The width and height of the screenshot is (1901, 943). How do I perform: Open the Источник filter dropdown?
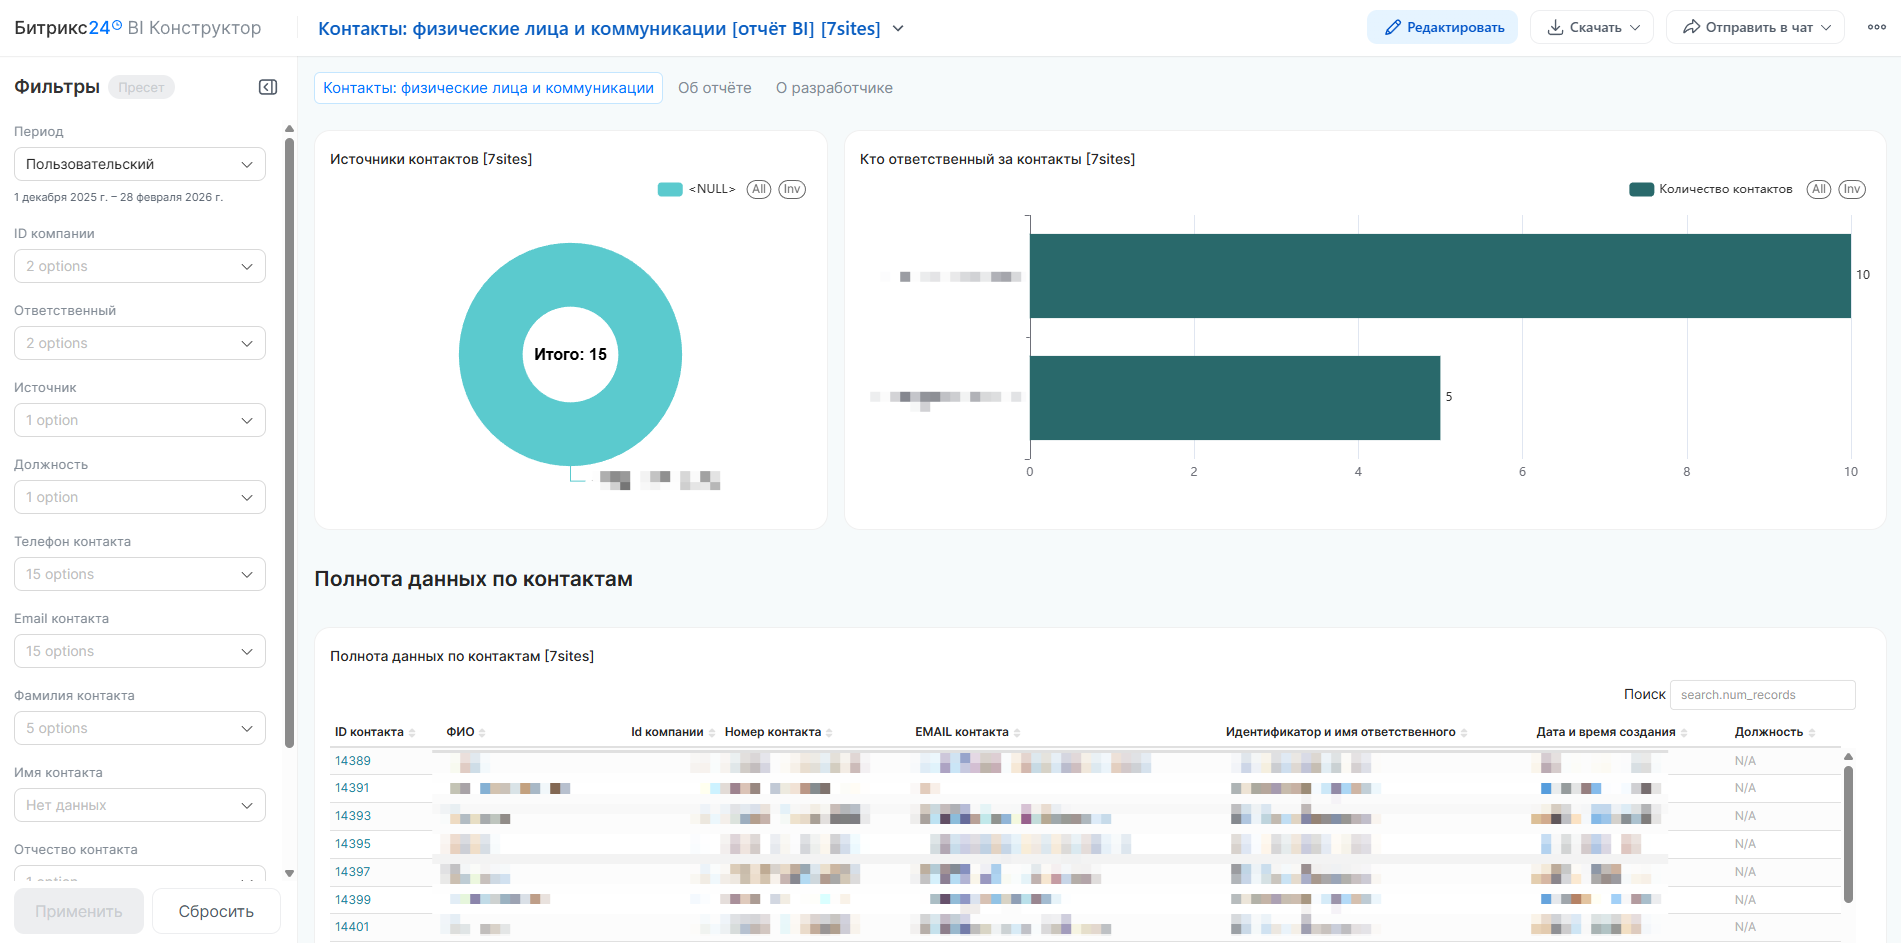(x=140, y=420)
